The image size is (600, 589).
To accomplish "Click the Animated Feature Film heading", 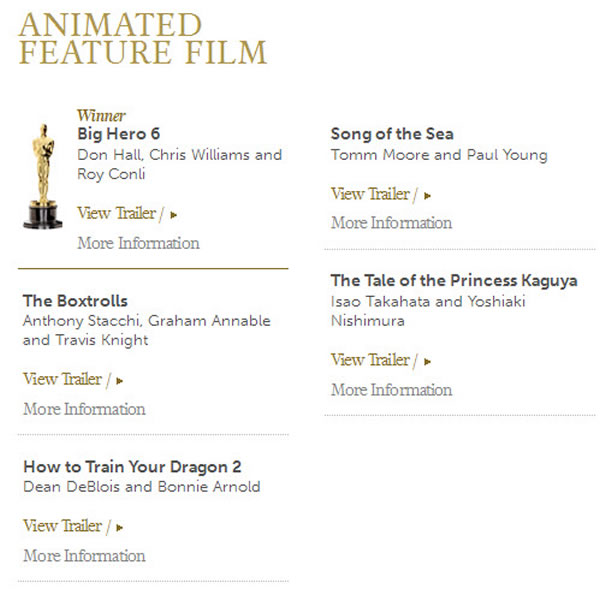I will pos(143,38).
